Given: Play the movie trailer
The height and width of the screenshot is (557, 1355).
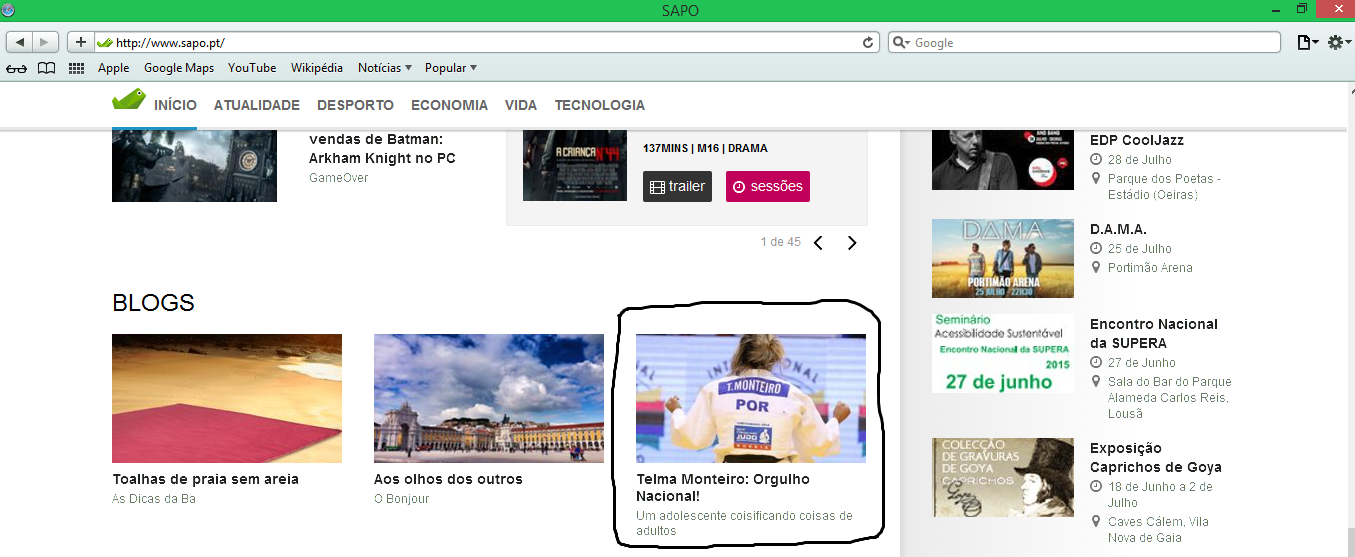Looking at the screenshot, I should (677, 187).
